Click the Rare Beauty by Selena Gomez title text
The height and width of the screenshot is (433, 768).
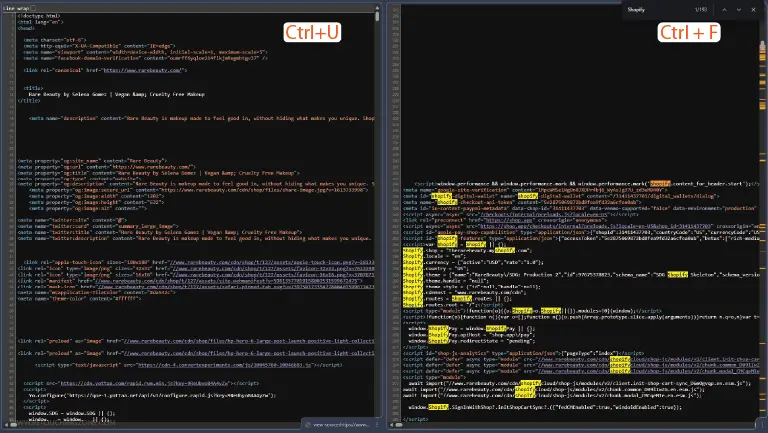pyautogui.click(x=117, y=94)
